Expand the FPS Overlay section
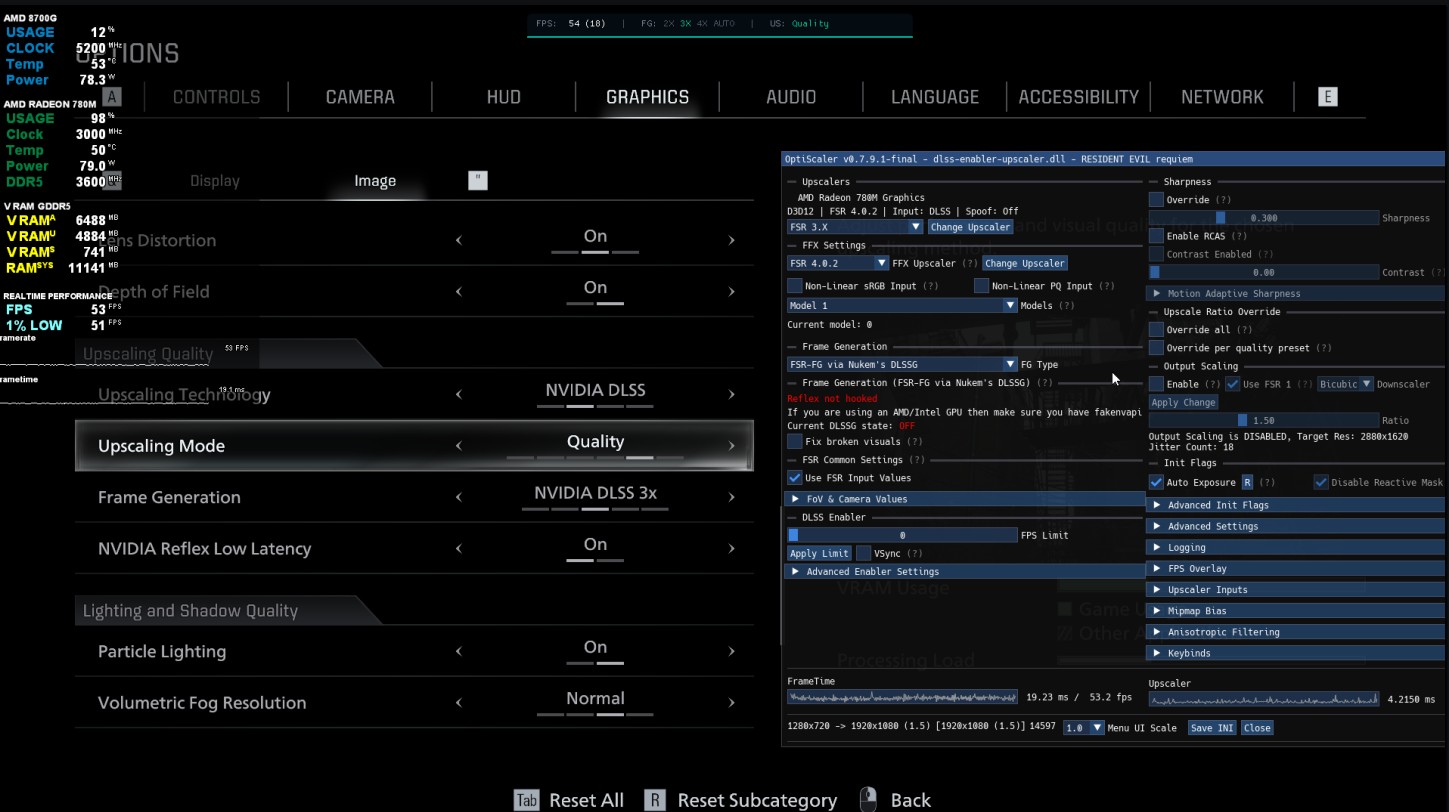Viewport: 1449px width, 812px height. click(x=1295, y=568)
